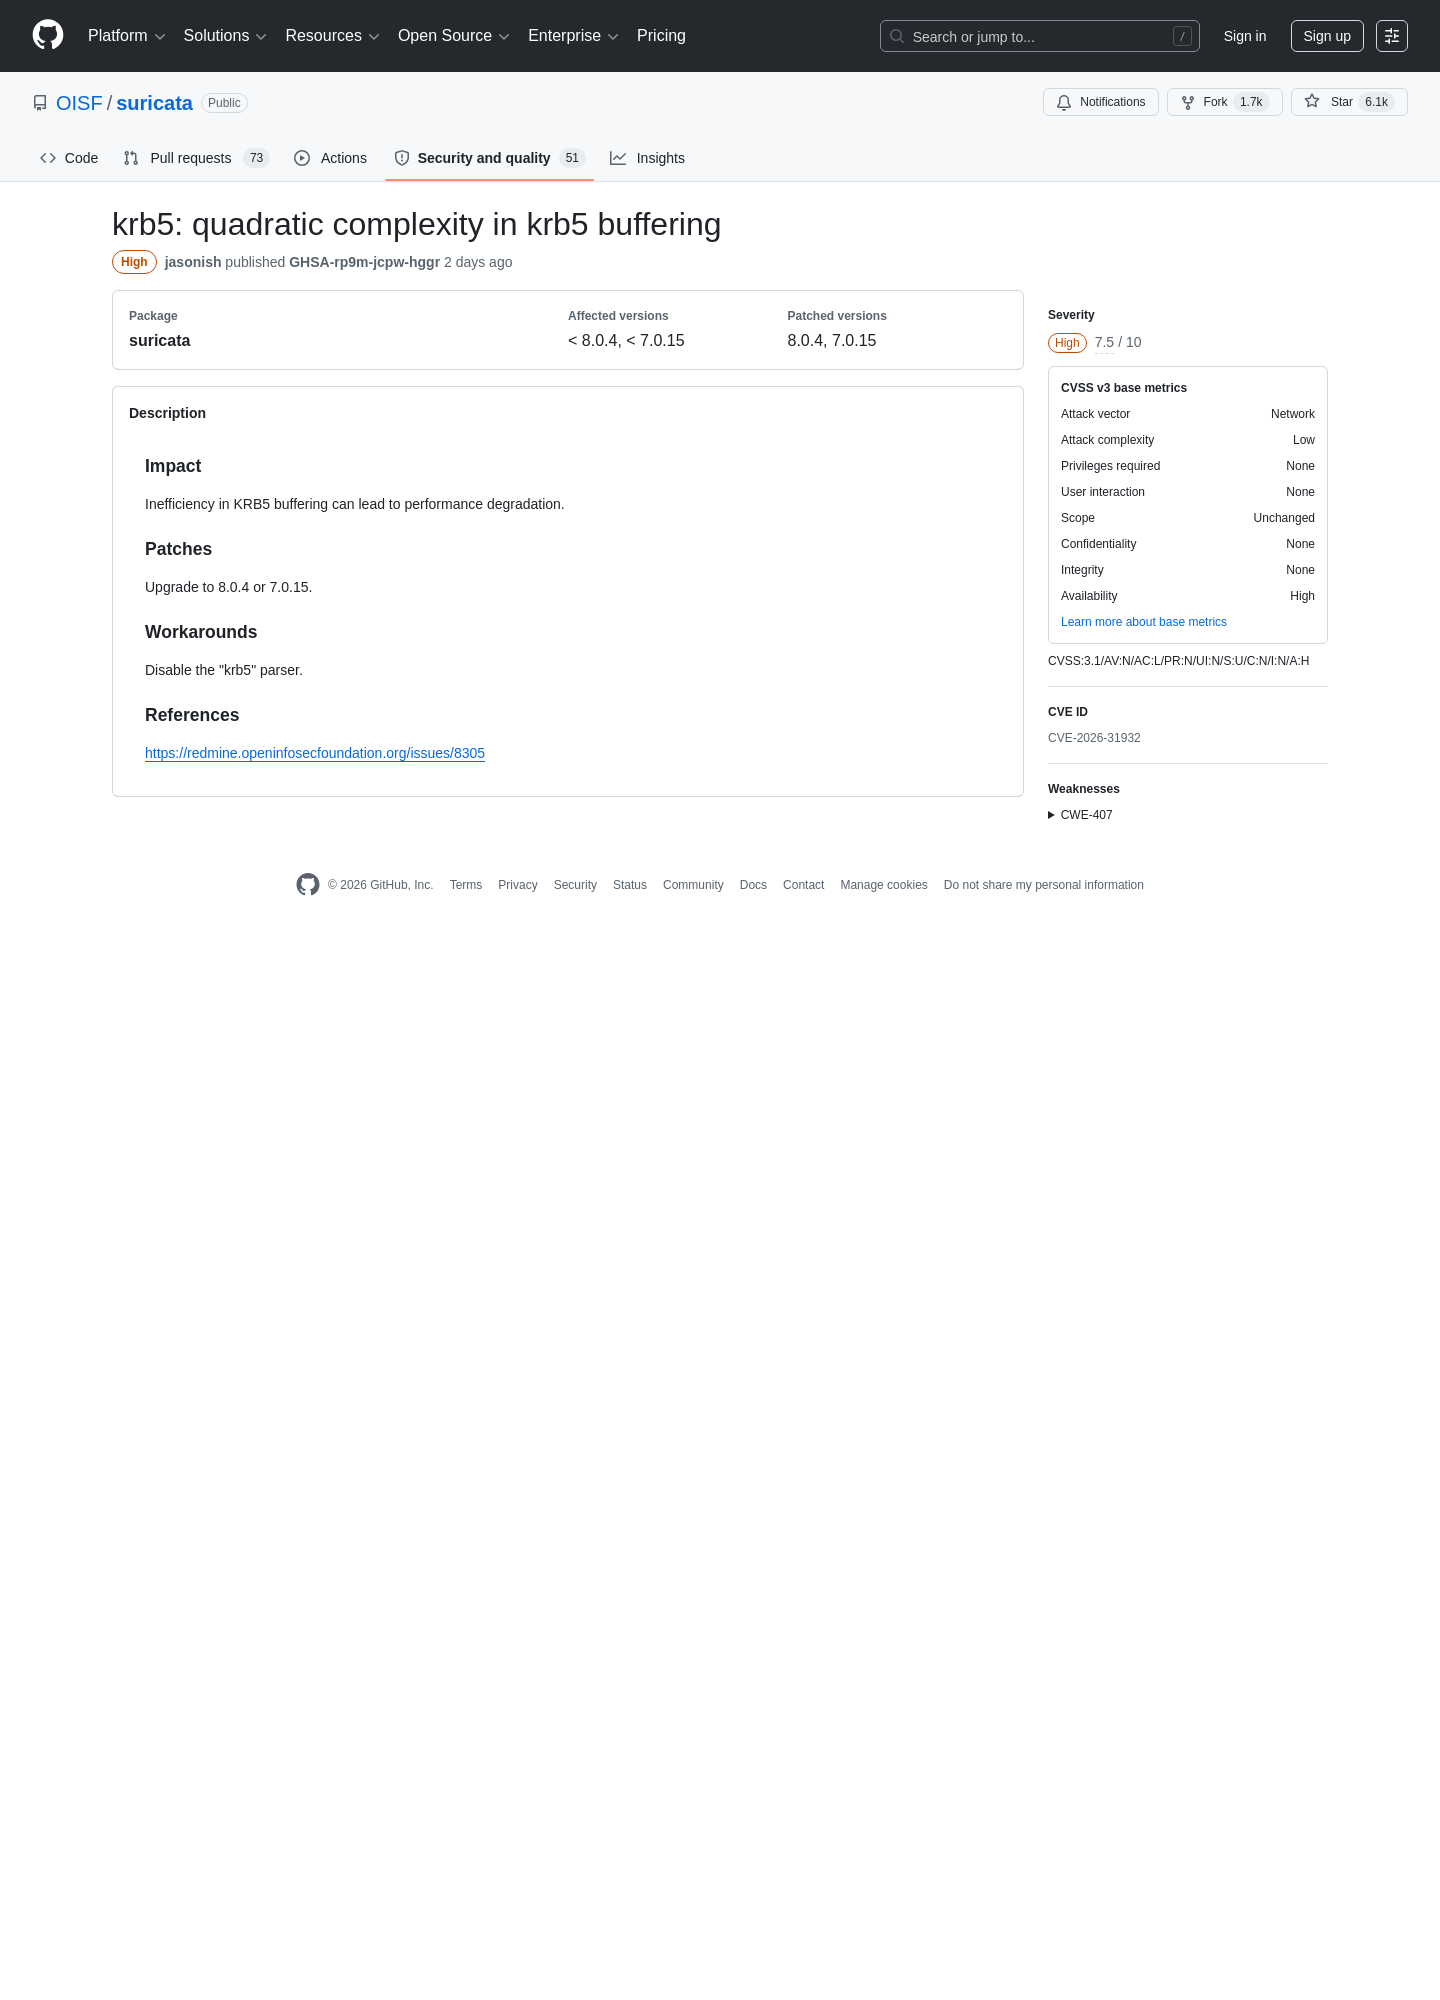Click the footer GitHub logo

[308, 885]
